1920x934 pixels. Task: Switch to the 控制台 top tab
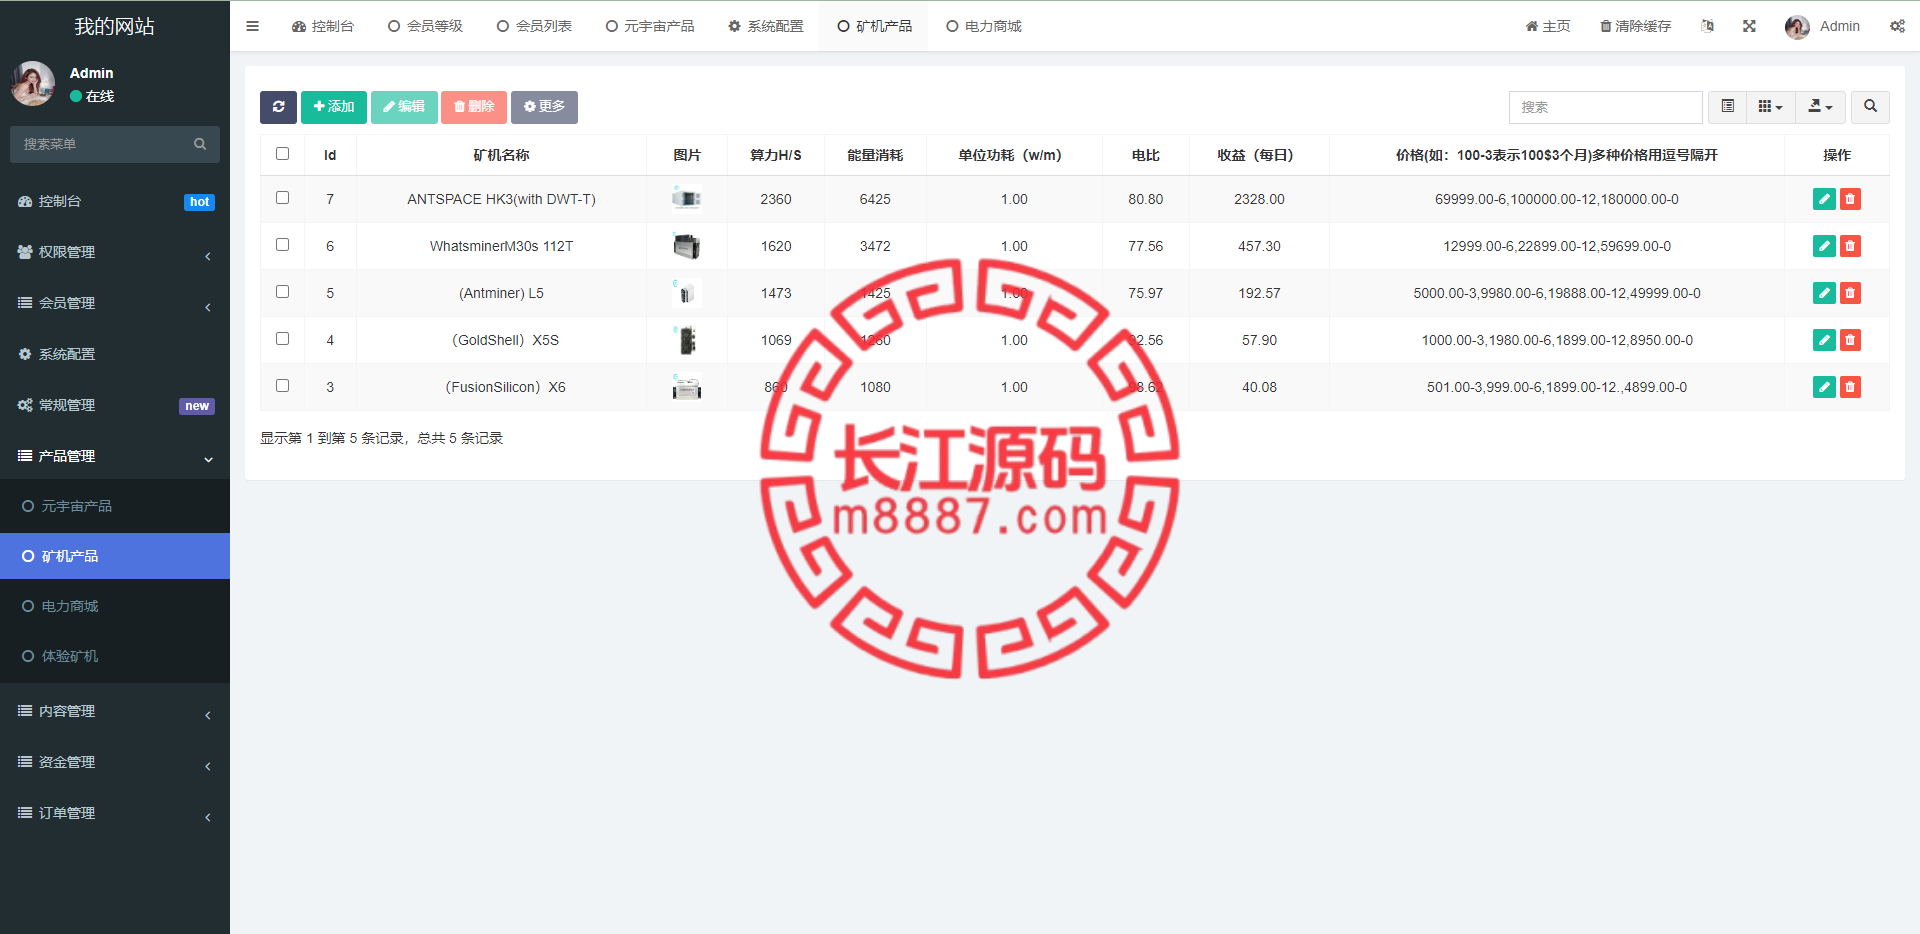[x=322, y=26]
